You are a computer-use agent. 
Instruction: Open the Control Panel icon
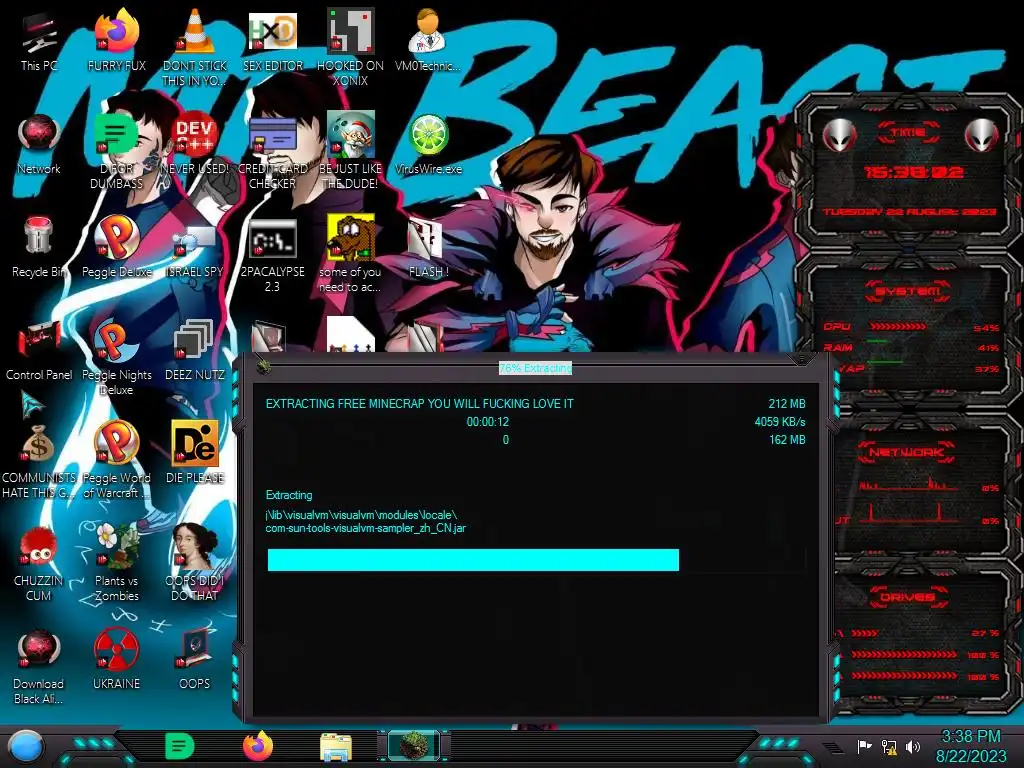point(39,351)
